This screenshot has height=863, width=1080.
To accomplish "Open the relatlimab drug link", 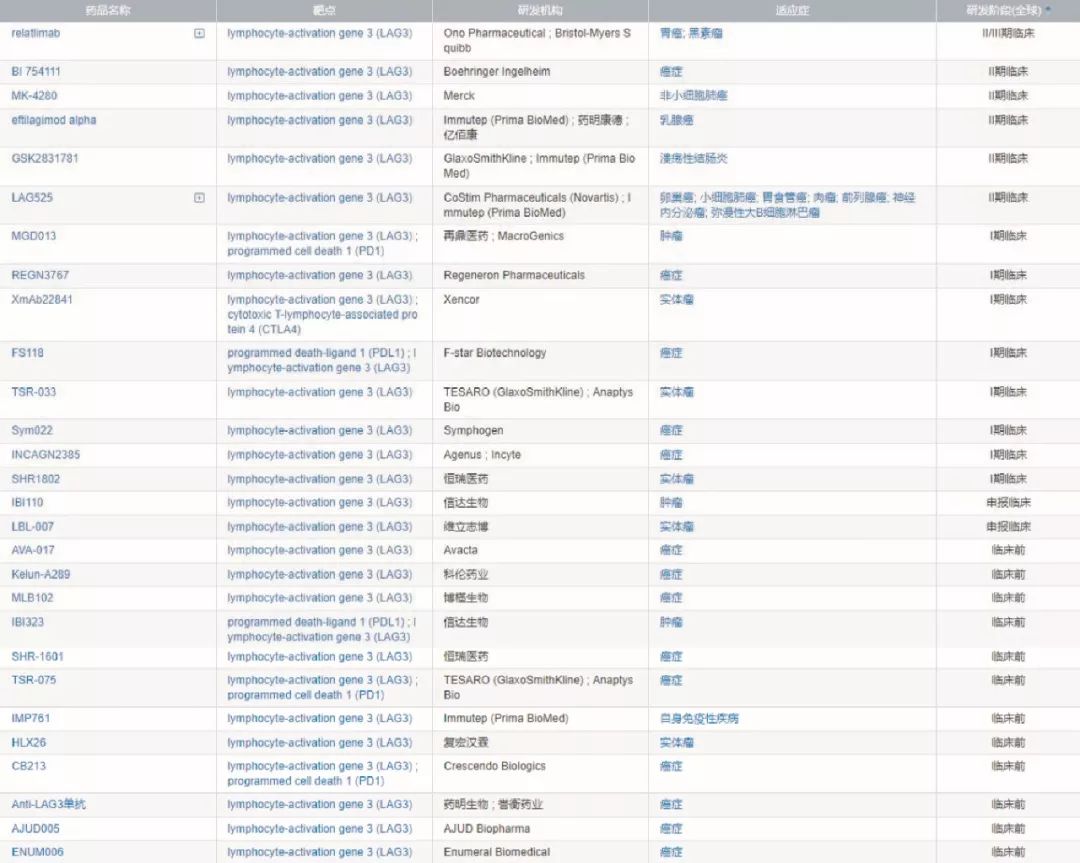I will 36,33.
